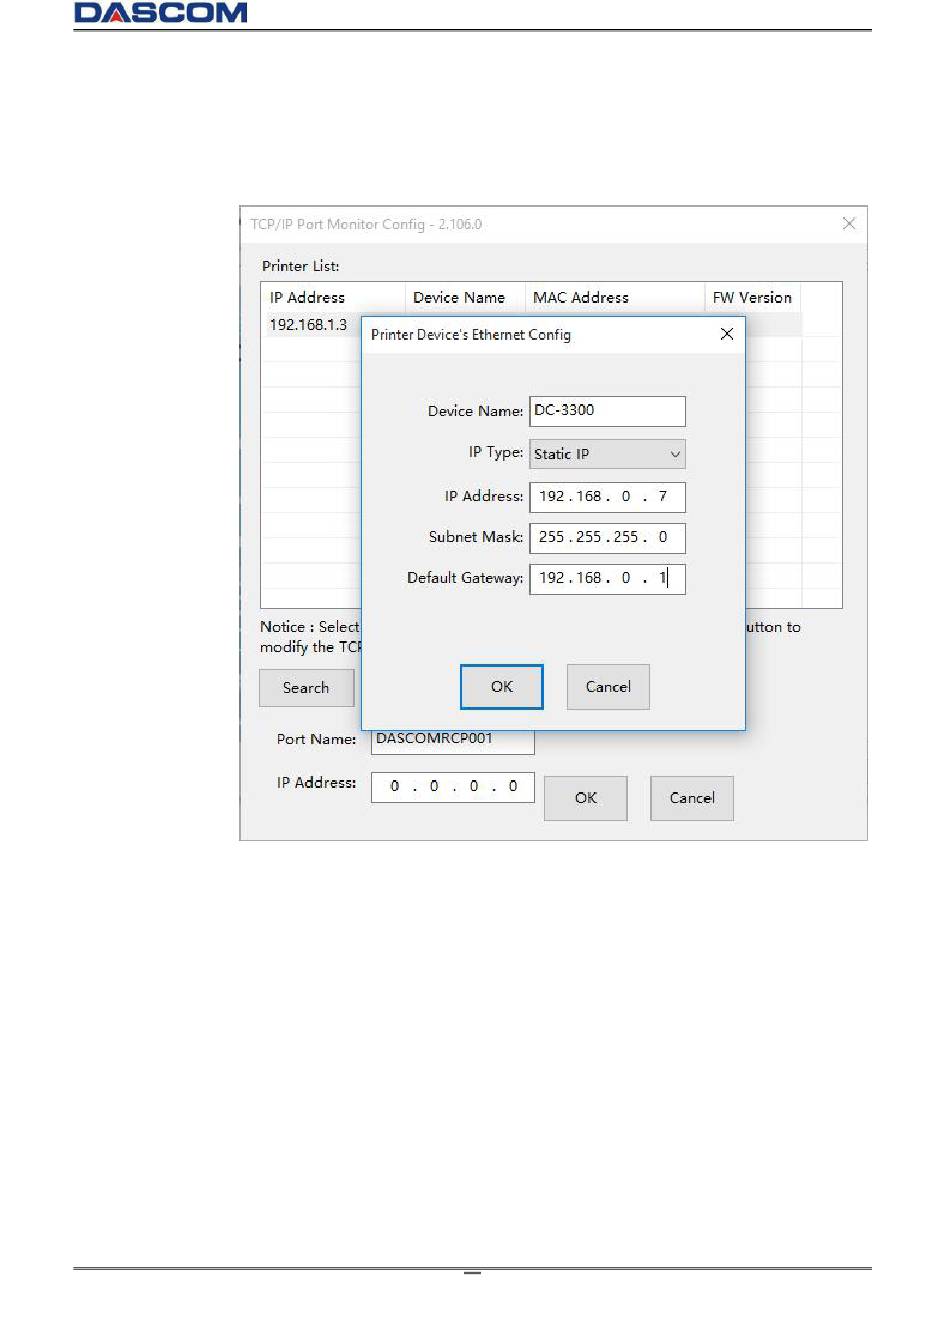Click the Device Name column header

click(x=459, y=298)
